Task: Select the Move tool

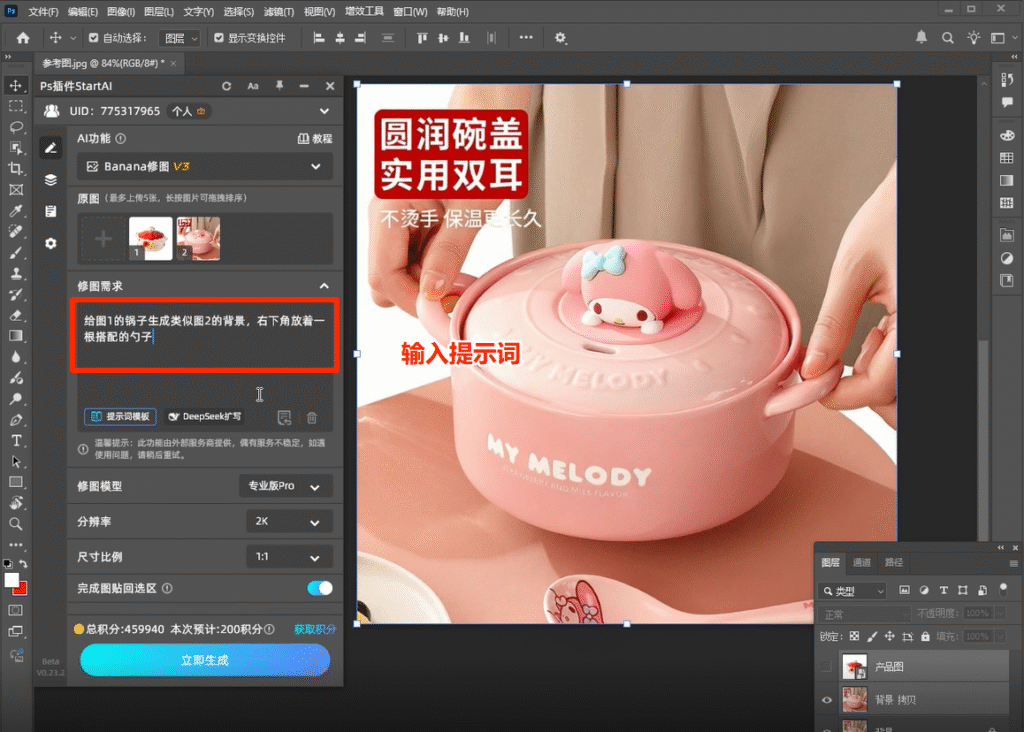Action: 16,86
